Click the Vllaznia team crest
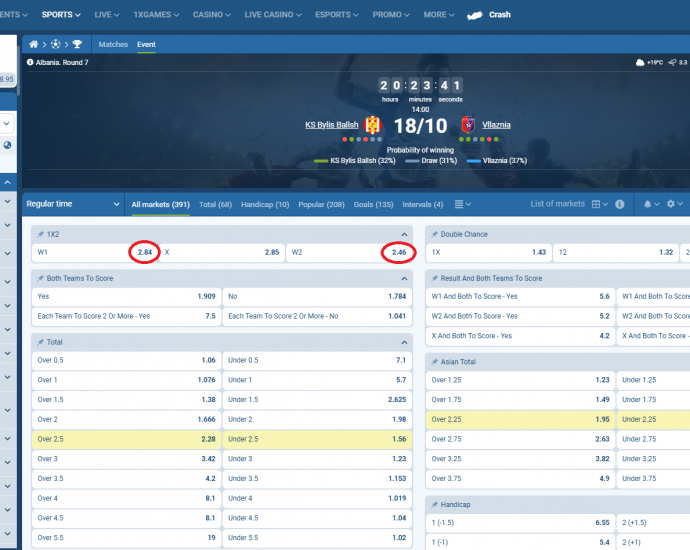 click(x=468, y=125)
